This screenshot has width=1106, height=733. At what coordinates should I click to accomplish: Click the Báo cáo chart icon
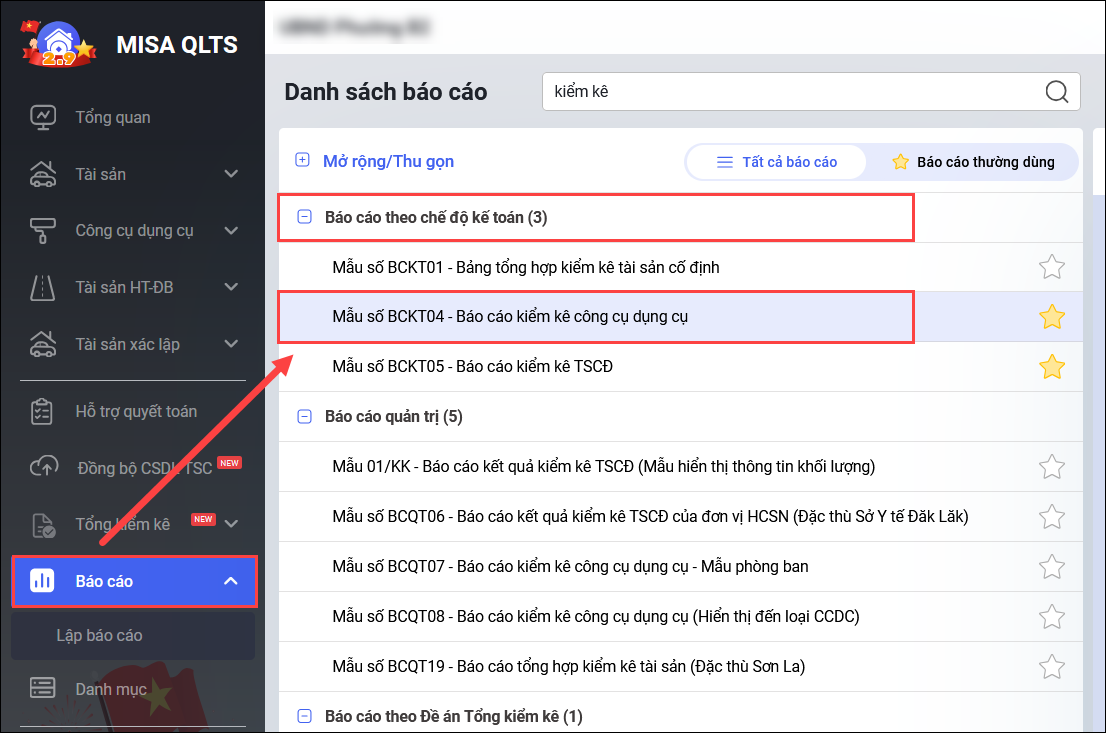42,581
